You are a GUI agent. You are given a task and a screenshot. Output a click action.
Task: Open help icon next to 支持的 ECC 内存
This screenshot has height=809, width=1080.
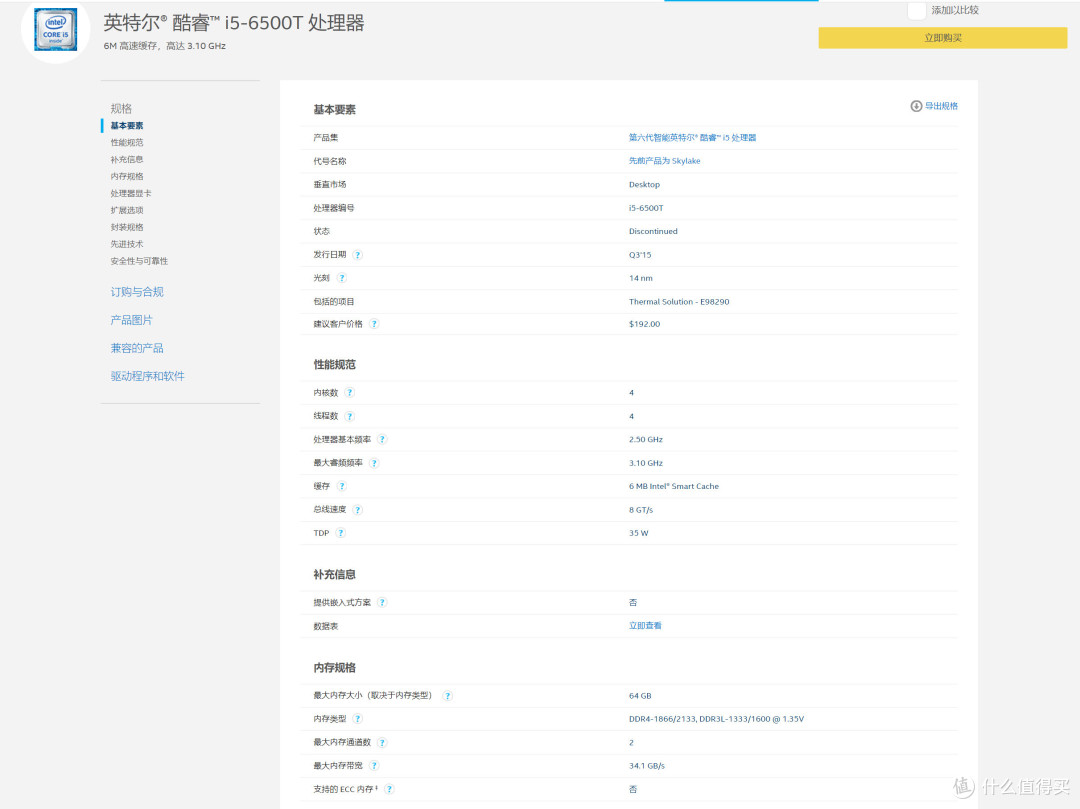click(389, 789)
